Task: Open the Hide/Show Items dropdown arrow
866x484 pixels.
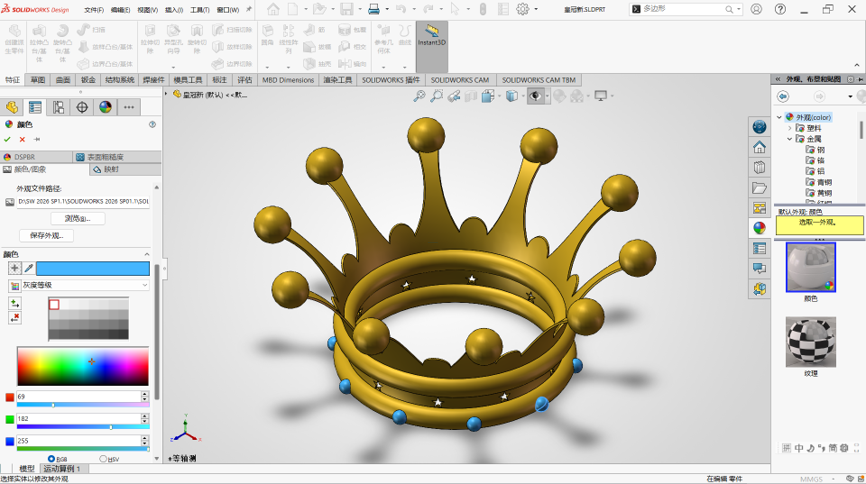Action: pos(547,96)
